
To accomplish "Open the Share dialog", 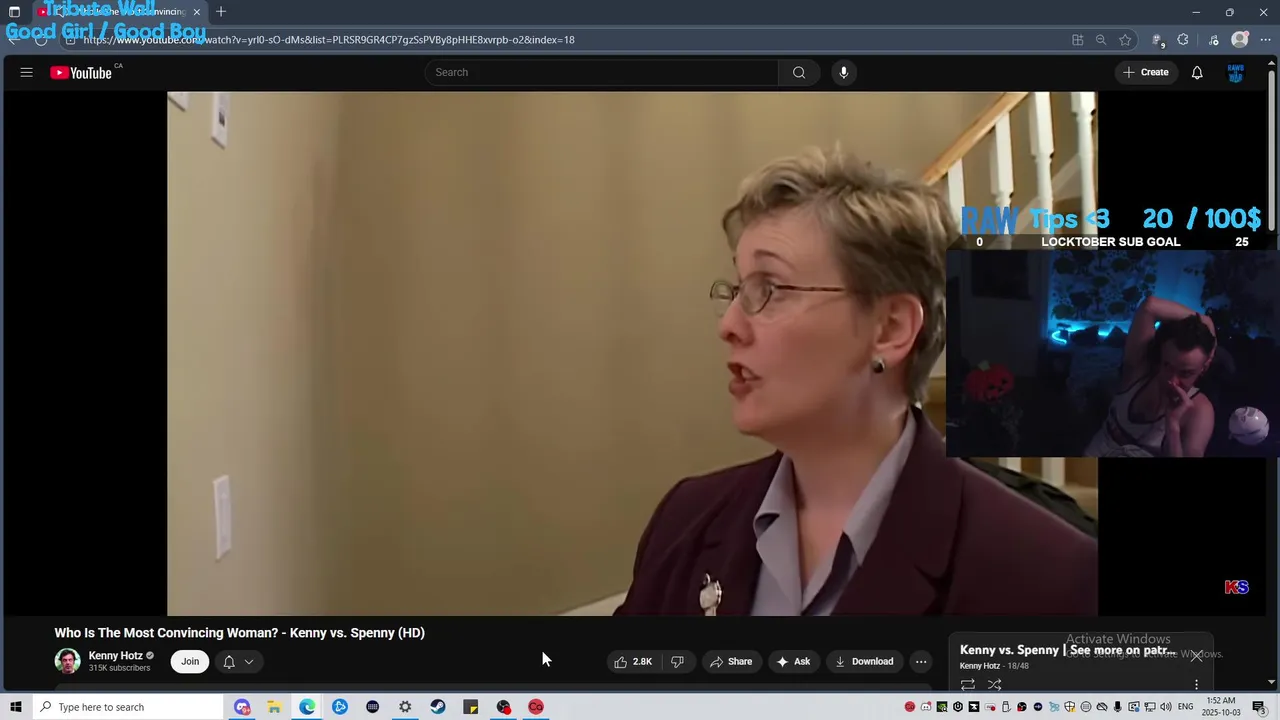I will 731,661.
